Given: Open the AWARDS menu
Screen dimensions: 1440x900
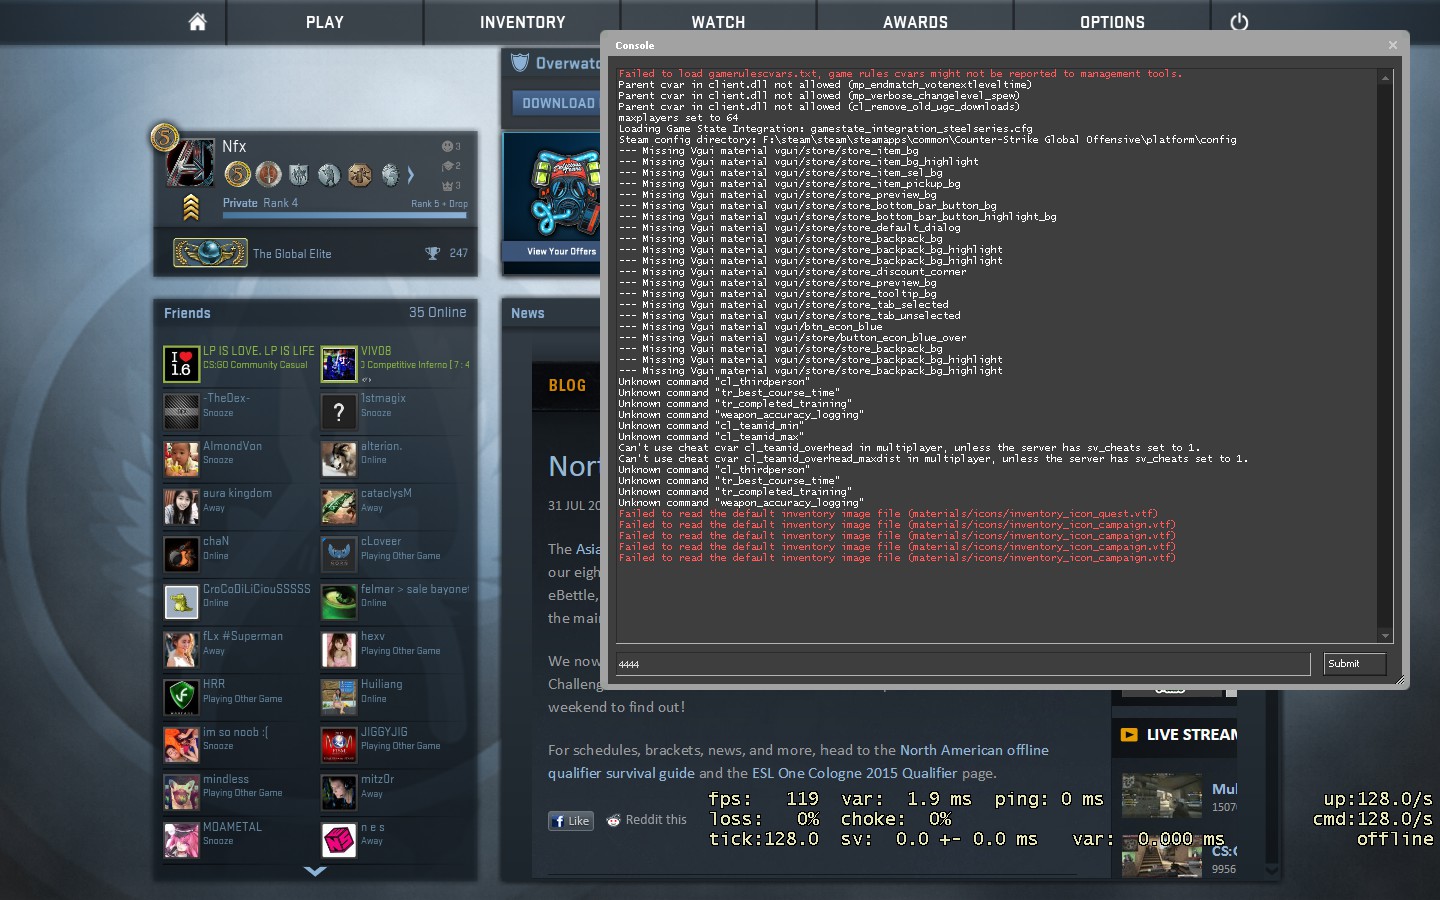Looking at the screenshot, I should pos(915,22).
